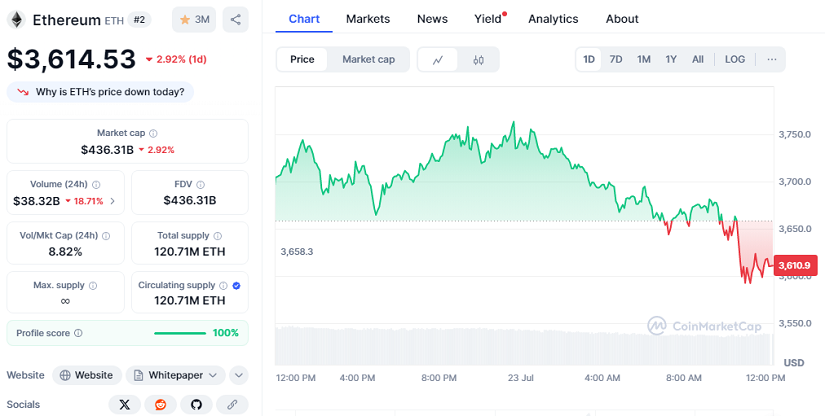Select the 1D time range

pyautogui.click(x=589, y=59)
